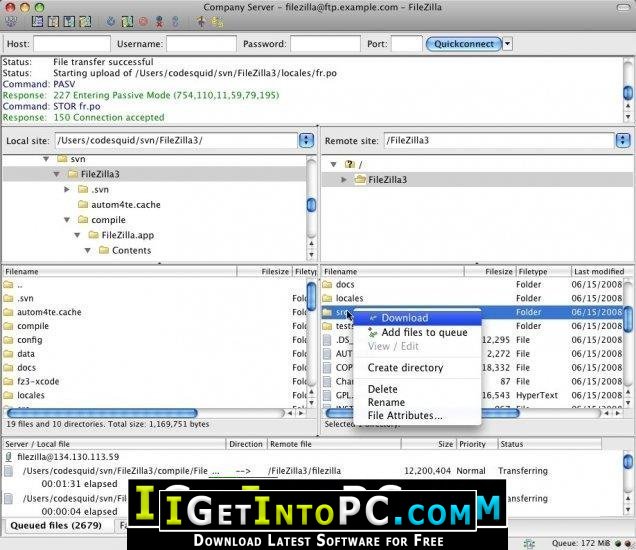The height and width of the screenshot is (550, 636).
Task: Collapse the FileZilla.app tree folder
Action: [77, 235]
